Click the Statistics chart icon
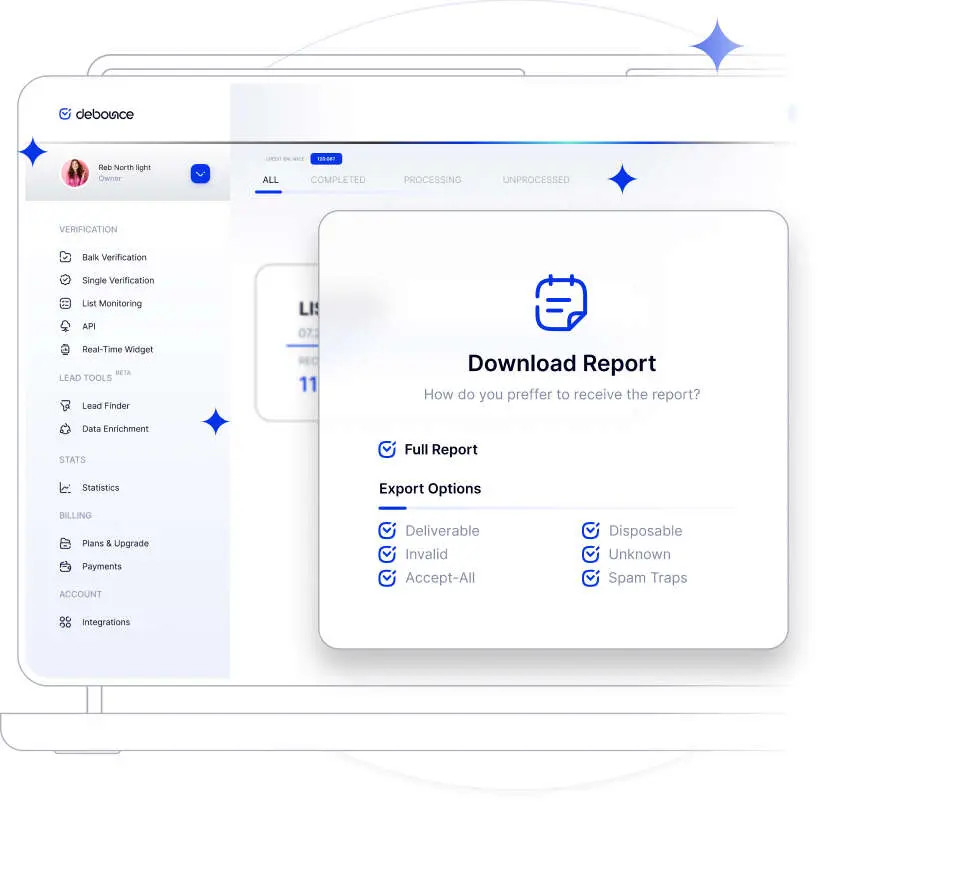 point(66,487)
